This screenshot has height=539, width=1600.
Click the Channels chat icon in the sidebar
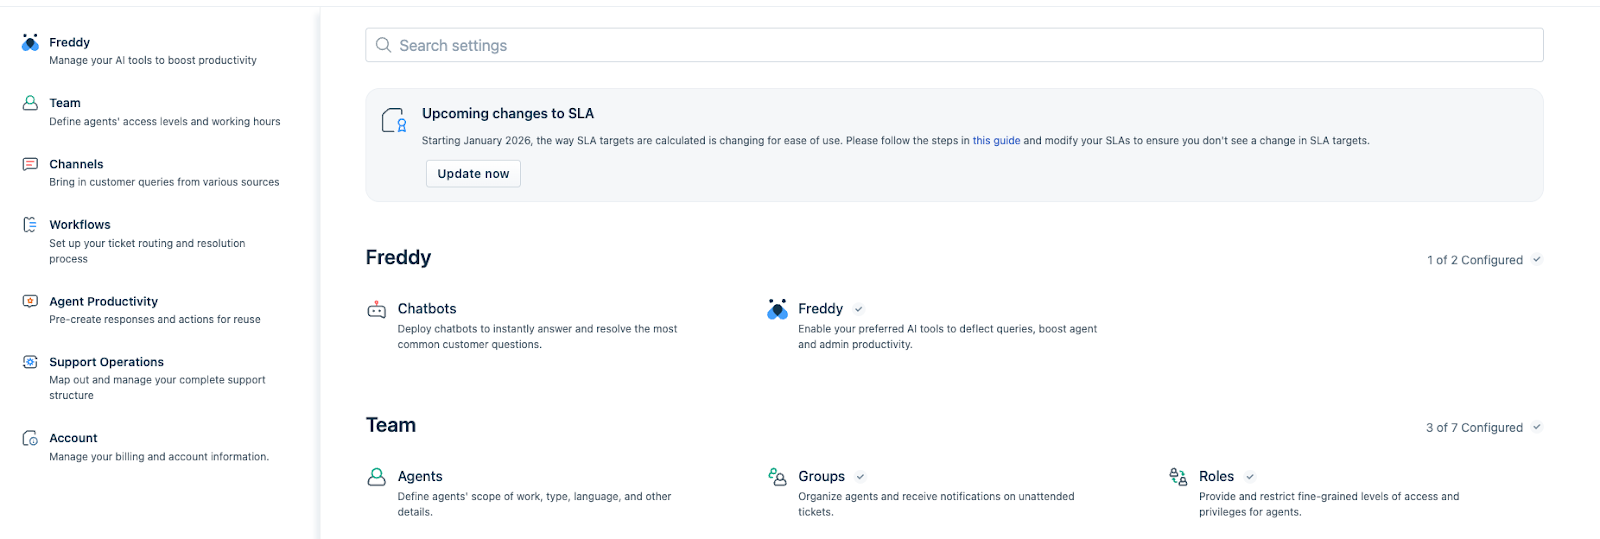[x=30, y=164]
